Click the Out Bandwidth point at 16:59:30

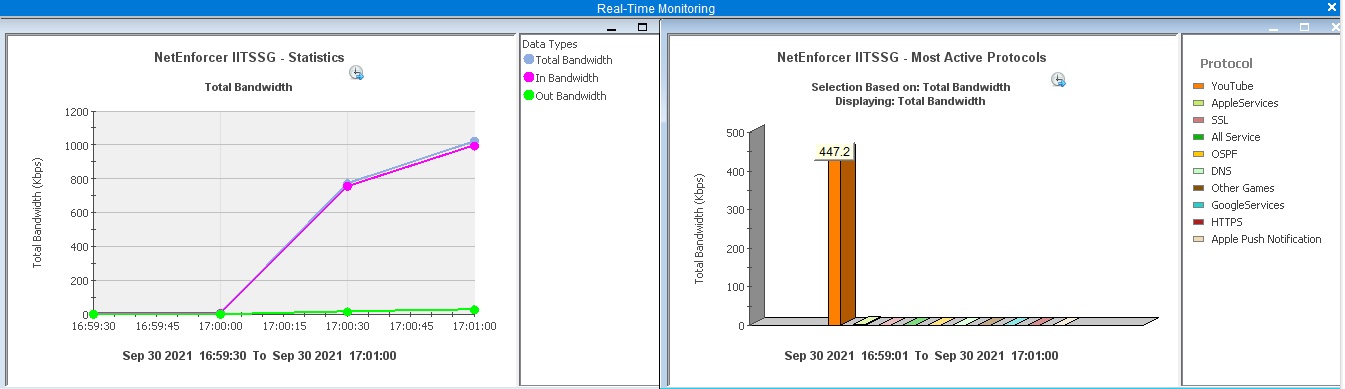pyautogui.click(x=93, y=314)
